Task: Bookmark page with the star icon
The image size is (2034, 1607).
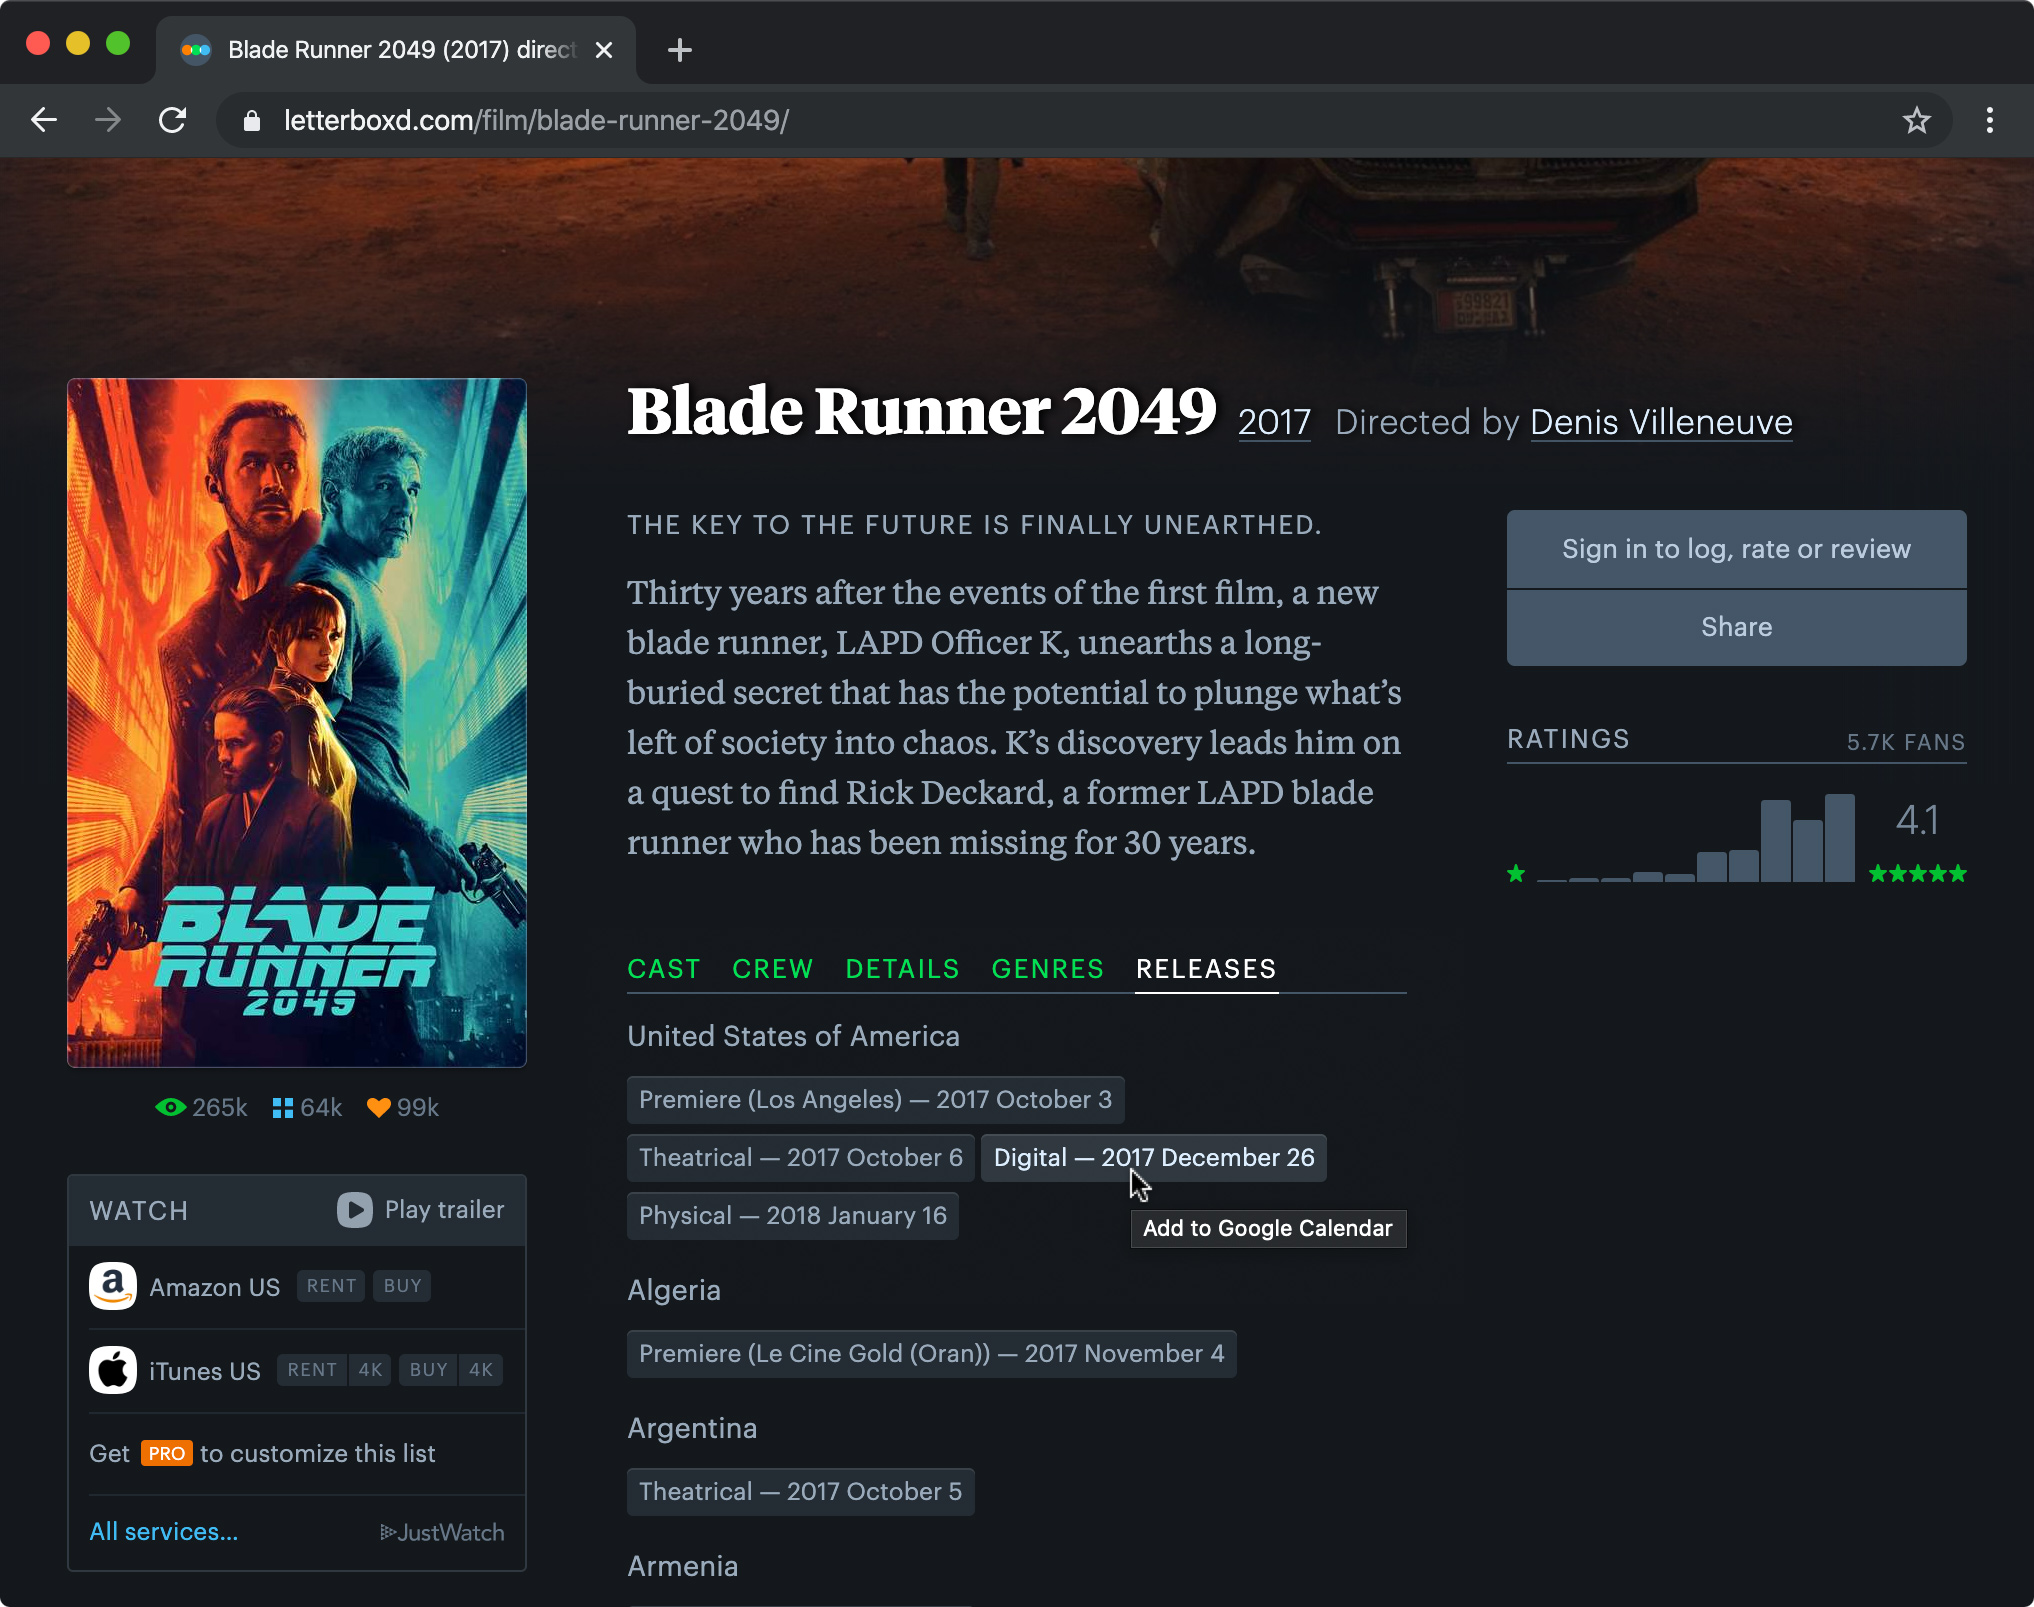Action: click(1916, 121)
